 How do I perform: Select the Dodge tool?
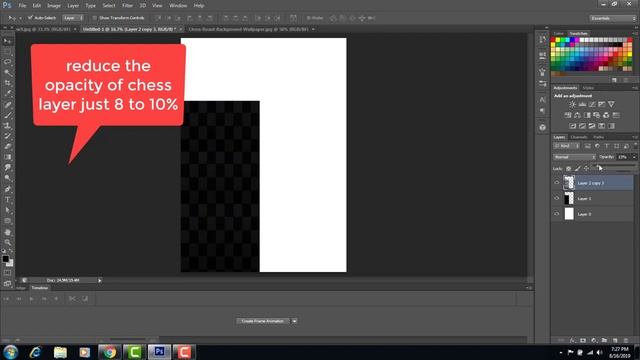(7, 178)
